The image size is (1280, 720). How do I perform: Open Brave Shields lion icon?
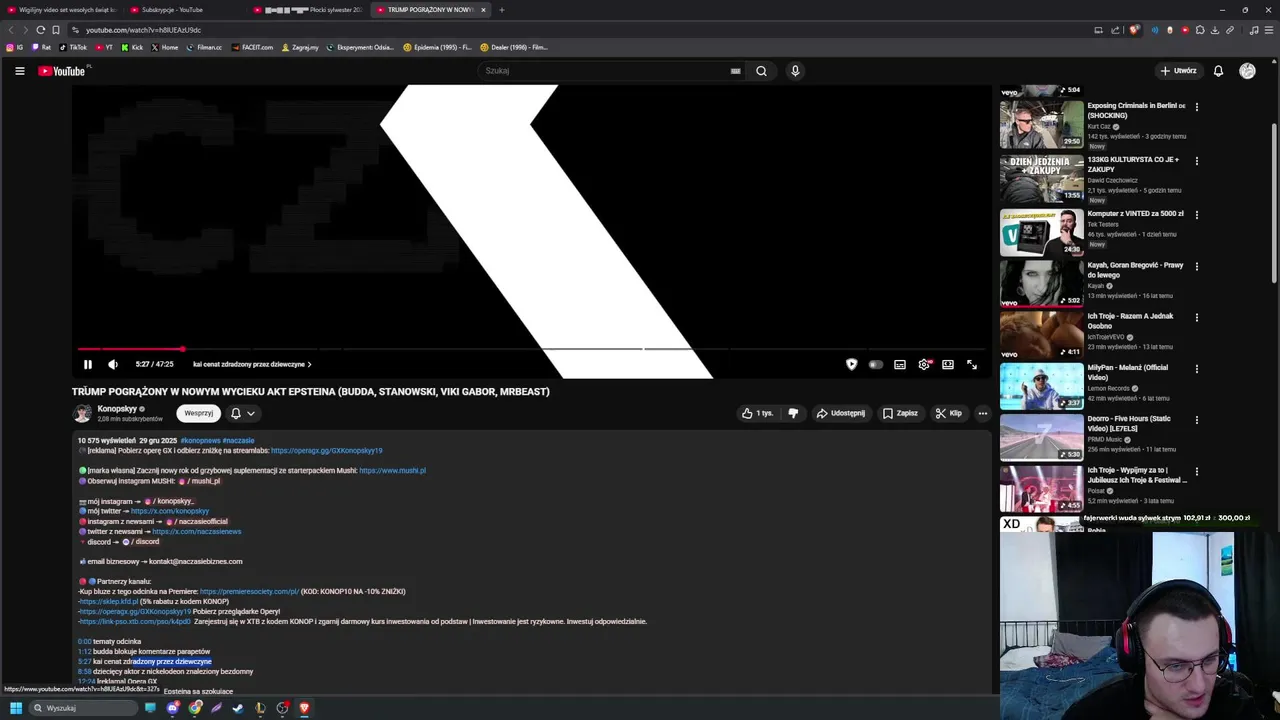point(1134,30)
